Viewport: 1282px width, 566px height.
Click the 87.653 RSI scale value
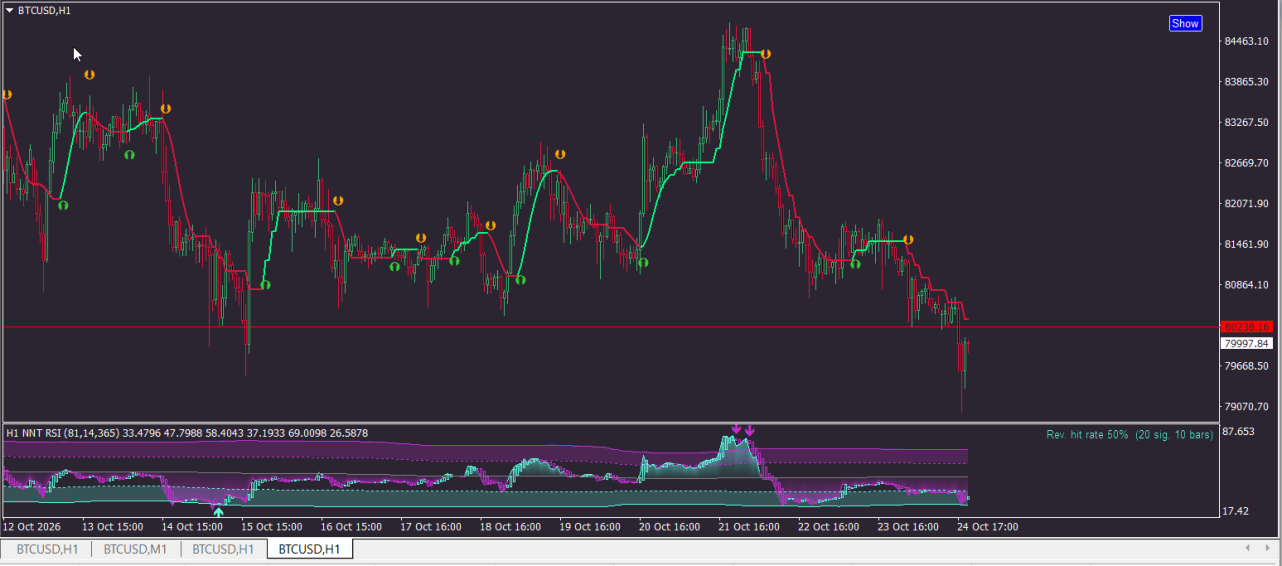1239,432
